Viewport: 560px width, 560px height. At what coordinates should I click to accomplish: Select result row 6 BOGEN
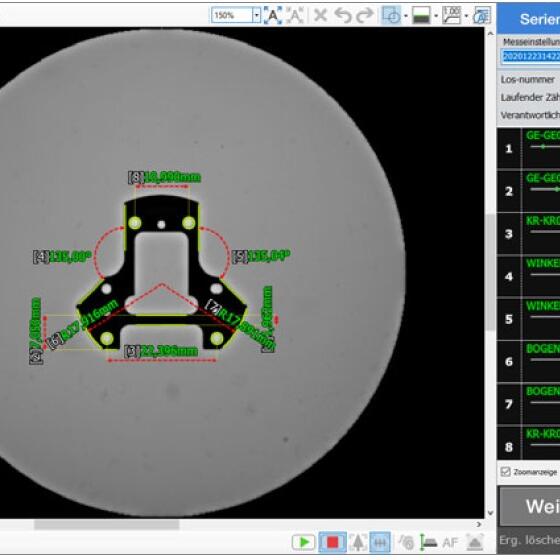click(529, 361)
